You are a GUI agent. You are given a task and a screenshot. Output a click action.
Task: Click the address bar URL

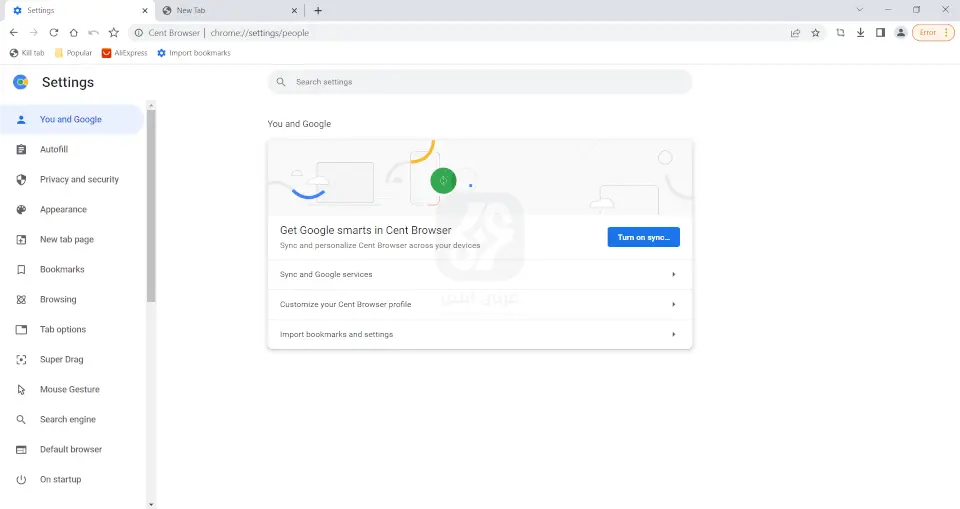260,33
